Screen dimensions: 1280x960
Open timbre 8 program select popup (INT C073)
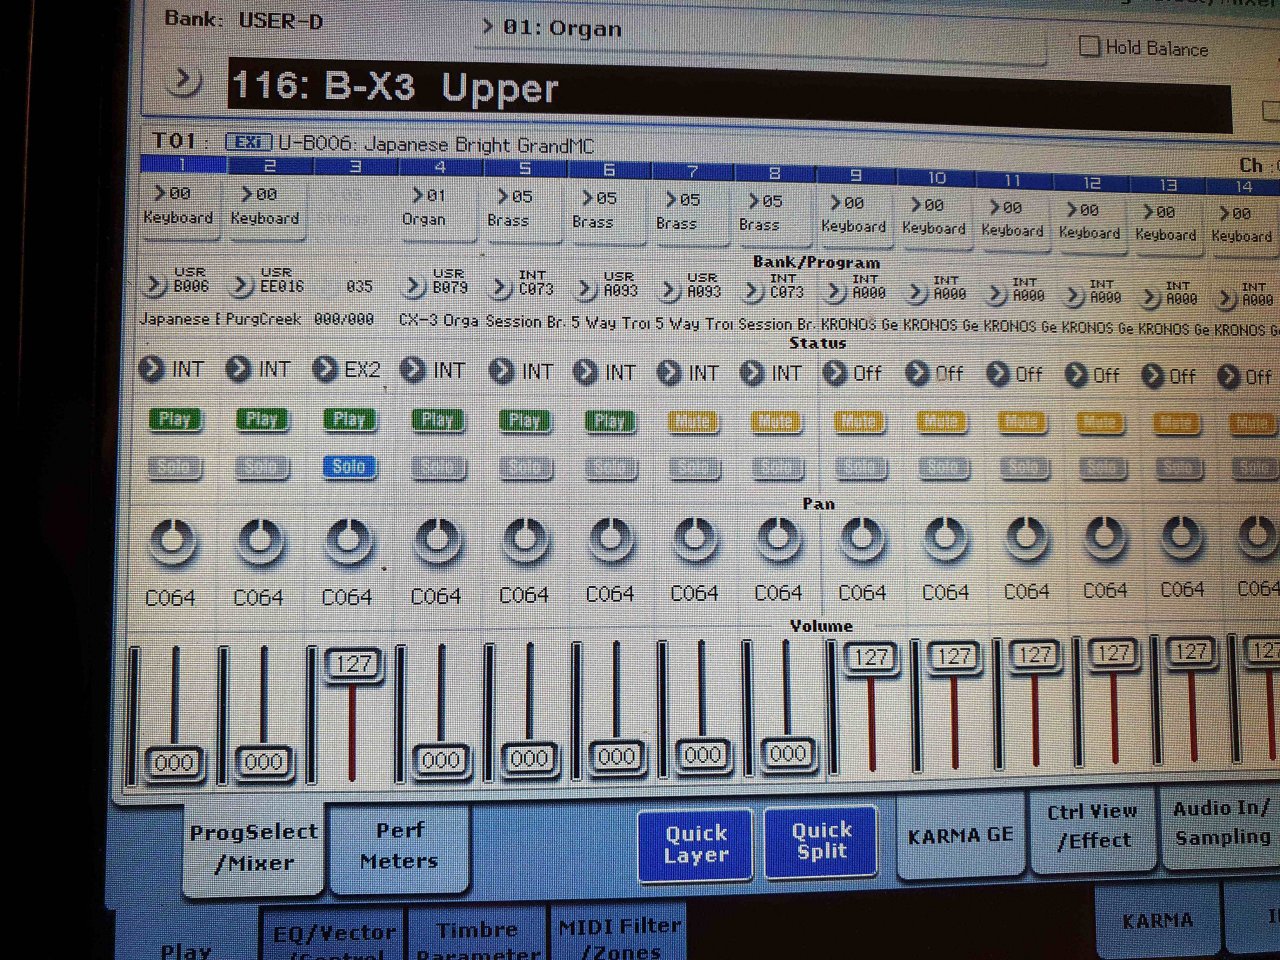point(754,291)
